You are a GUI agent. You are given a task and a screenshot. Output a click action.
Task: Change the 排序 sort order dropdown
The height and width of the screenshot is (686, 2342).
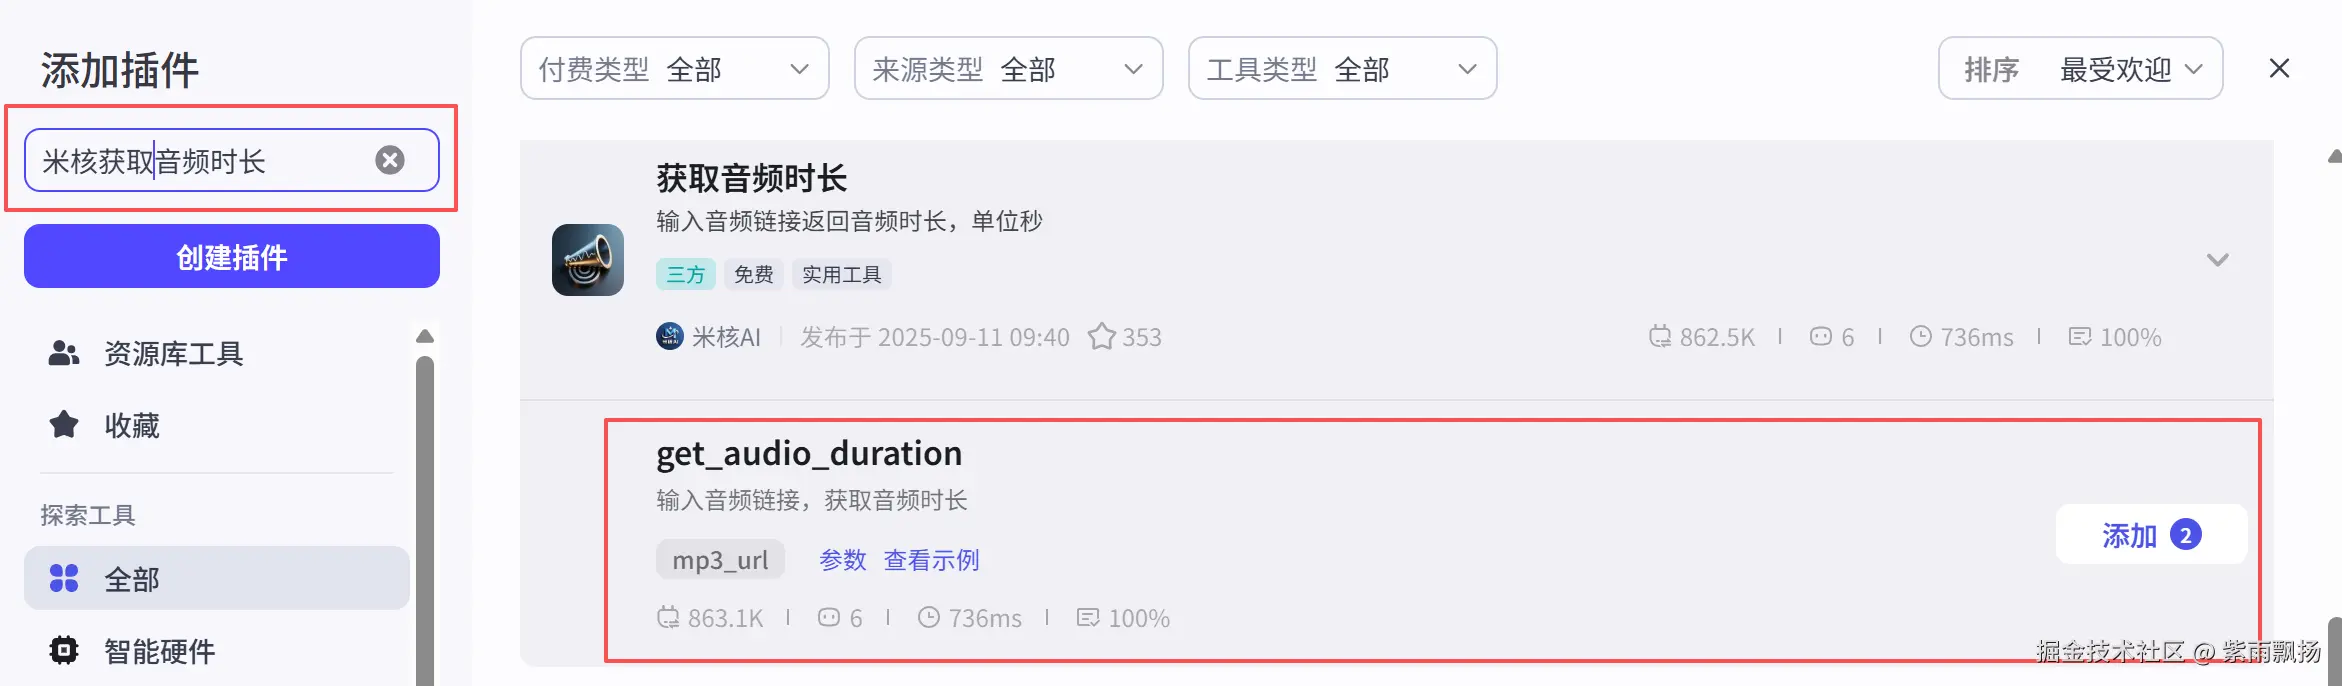(x=2080, y=69)
